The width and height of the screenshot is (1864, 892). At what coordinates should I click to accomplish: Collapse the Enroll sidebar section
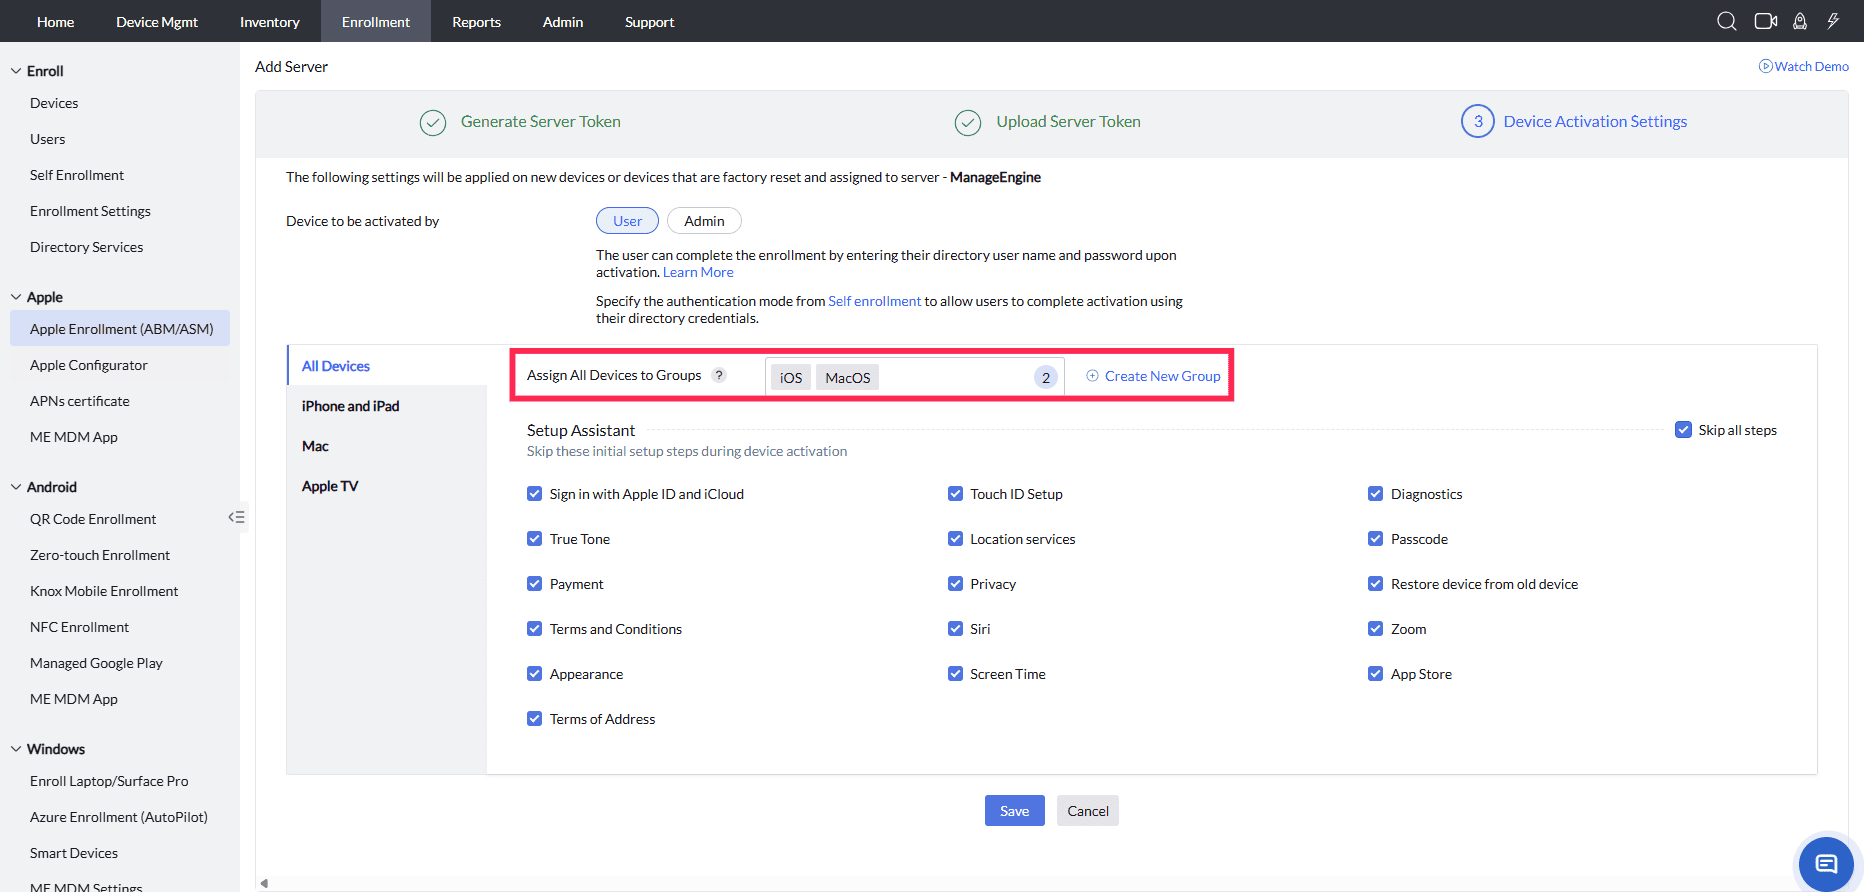tap(16, 71)
